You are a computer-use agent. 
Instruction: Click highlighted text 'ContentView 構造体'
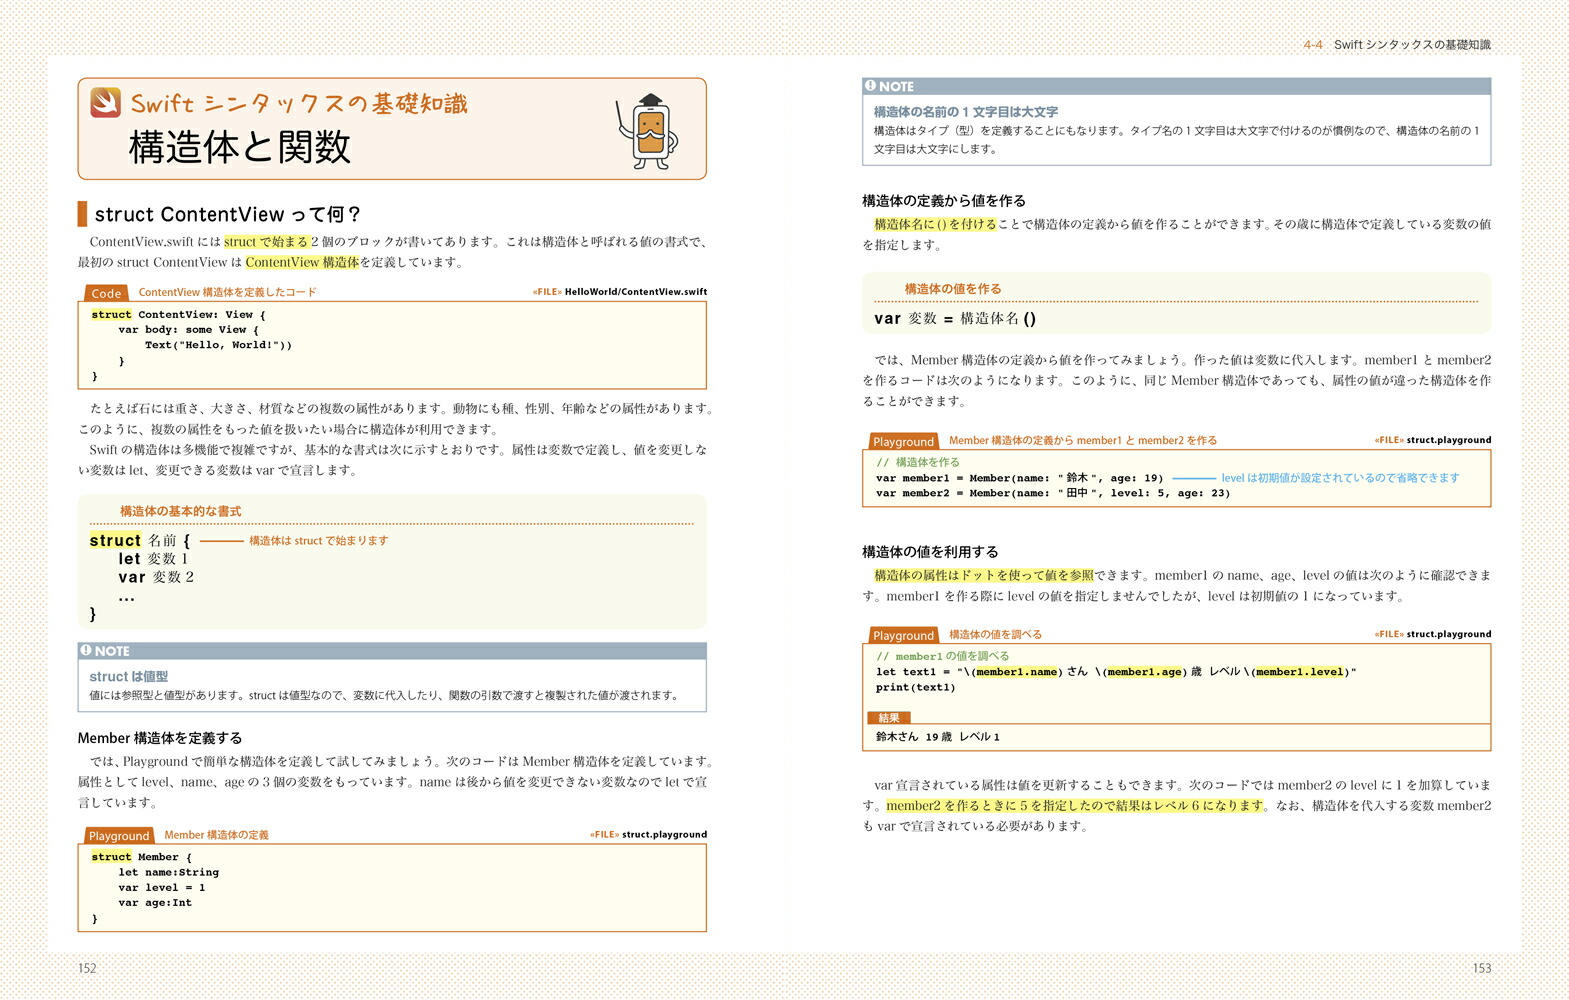302,262
